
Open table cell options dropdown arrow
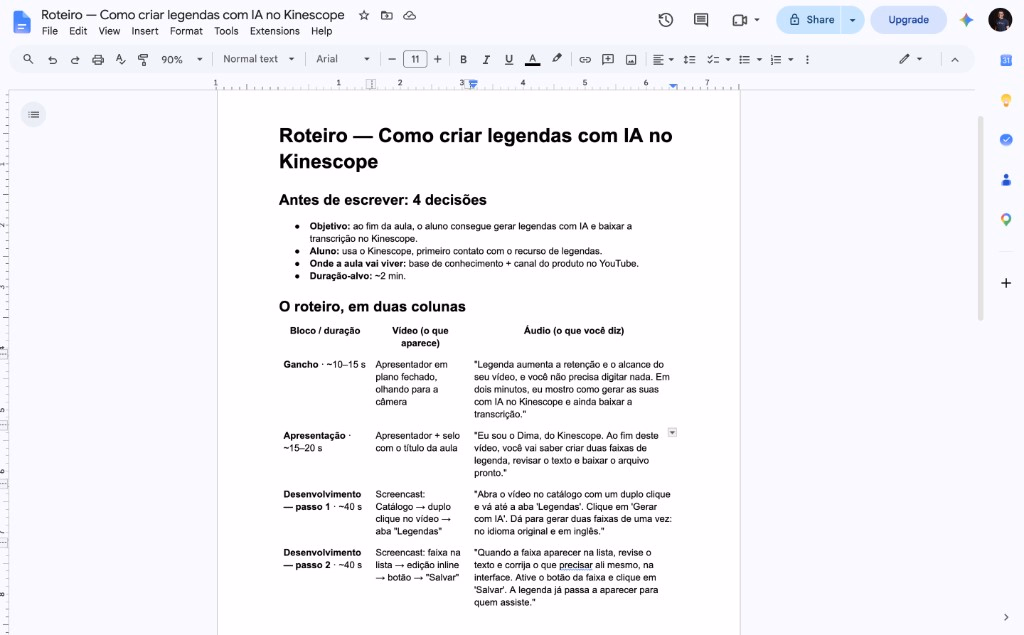point(672,432)
